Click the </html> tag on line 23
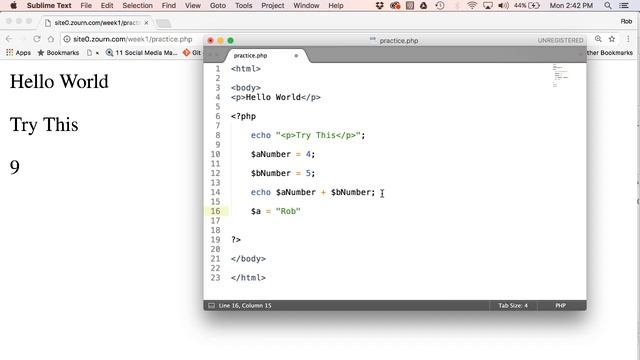The width and height of the screenshot is (640, 360). coord(248,278)
